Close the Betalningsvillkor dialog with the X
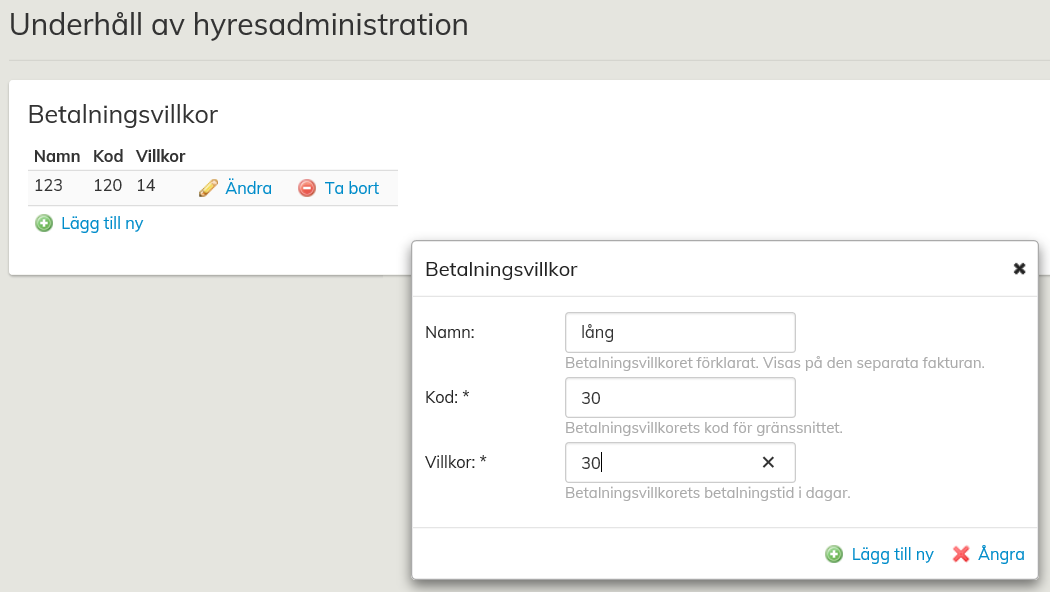1050x592 pixels. coord(1019,269)
